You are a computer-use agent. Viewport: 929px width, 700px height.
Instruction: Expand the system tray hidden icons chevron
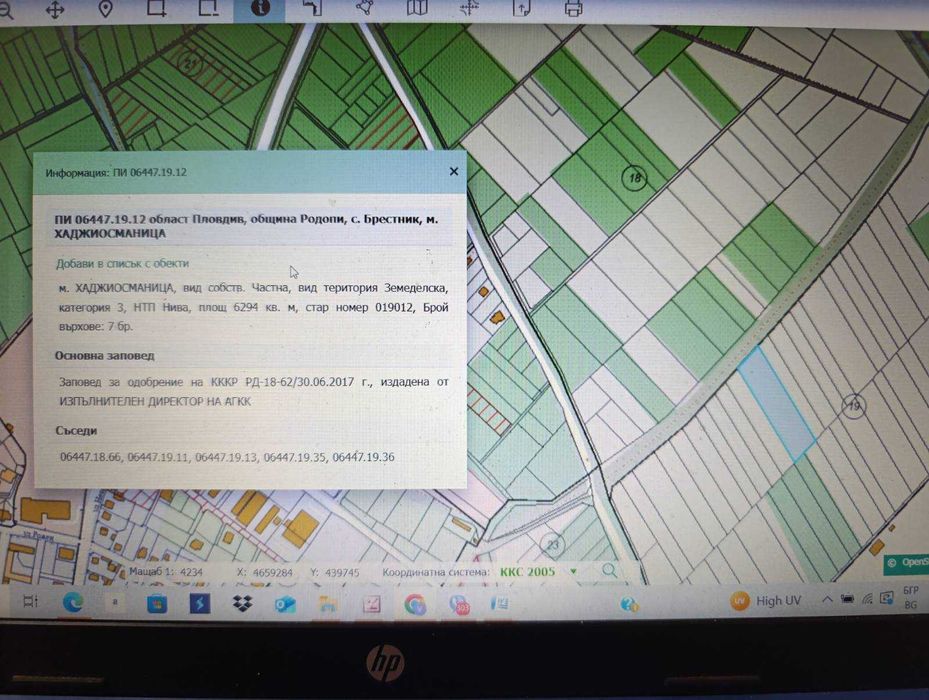pyautogui.click(x=827, y=599)
